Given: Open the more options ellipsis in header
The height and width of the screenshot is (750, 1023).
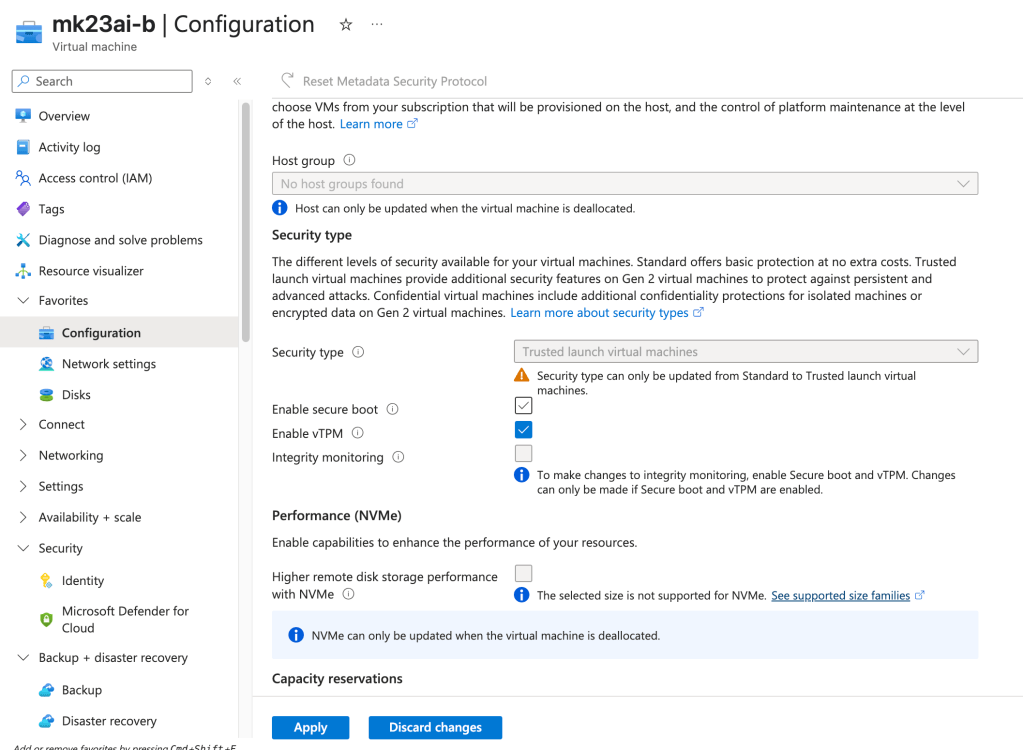Looking at the screenshot, I should [377, 25].
